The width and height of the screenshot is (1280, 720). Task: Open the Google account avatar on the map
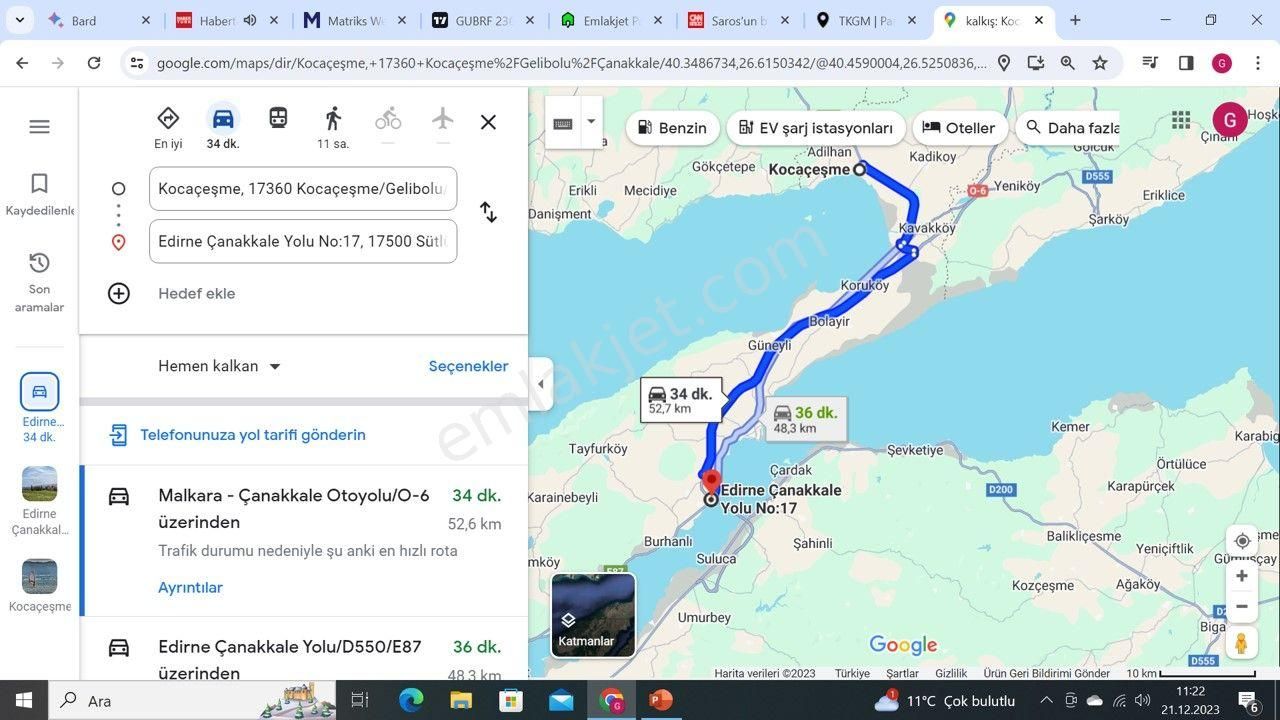coord(1230,120)
